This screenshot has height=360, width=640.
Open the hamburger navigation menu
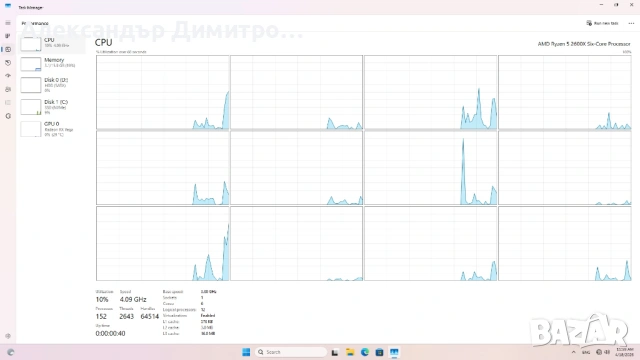tap(8, 23)
